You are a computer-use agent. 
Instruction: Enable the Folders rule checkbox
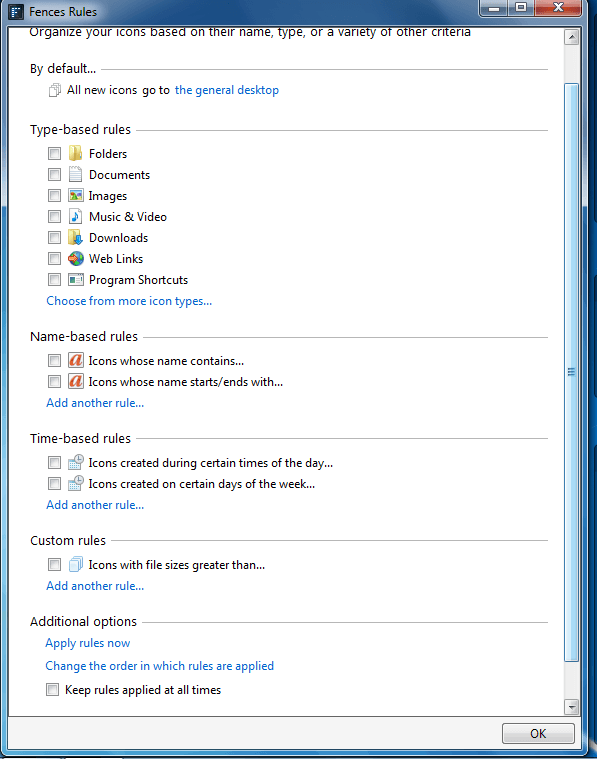click(54, 153)
